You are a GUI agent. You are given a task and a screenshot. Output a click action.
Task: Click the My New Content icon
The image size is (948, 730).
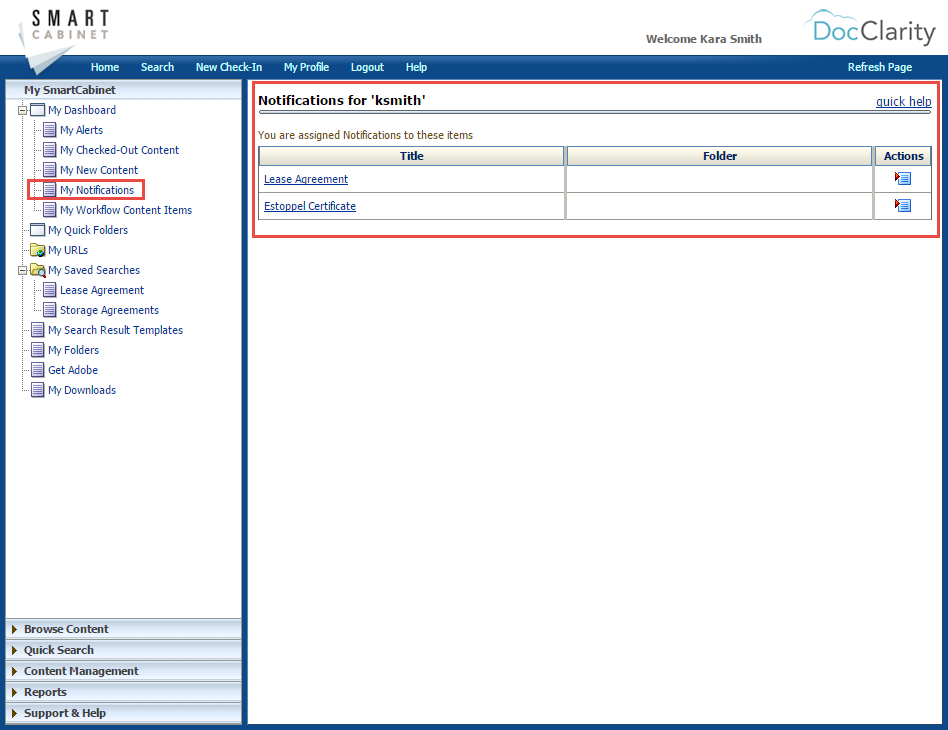point(49,170)
